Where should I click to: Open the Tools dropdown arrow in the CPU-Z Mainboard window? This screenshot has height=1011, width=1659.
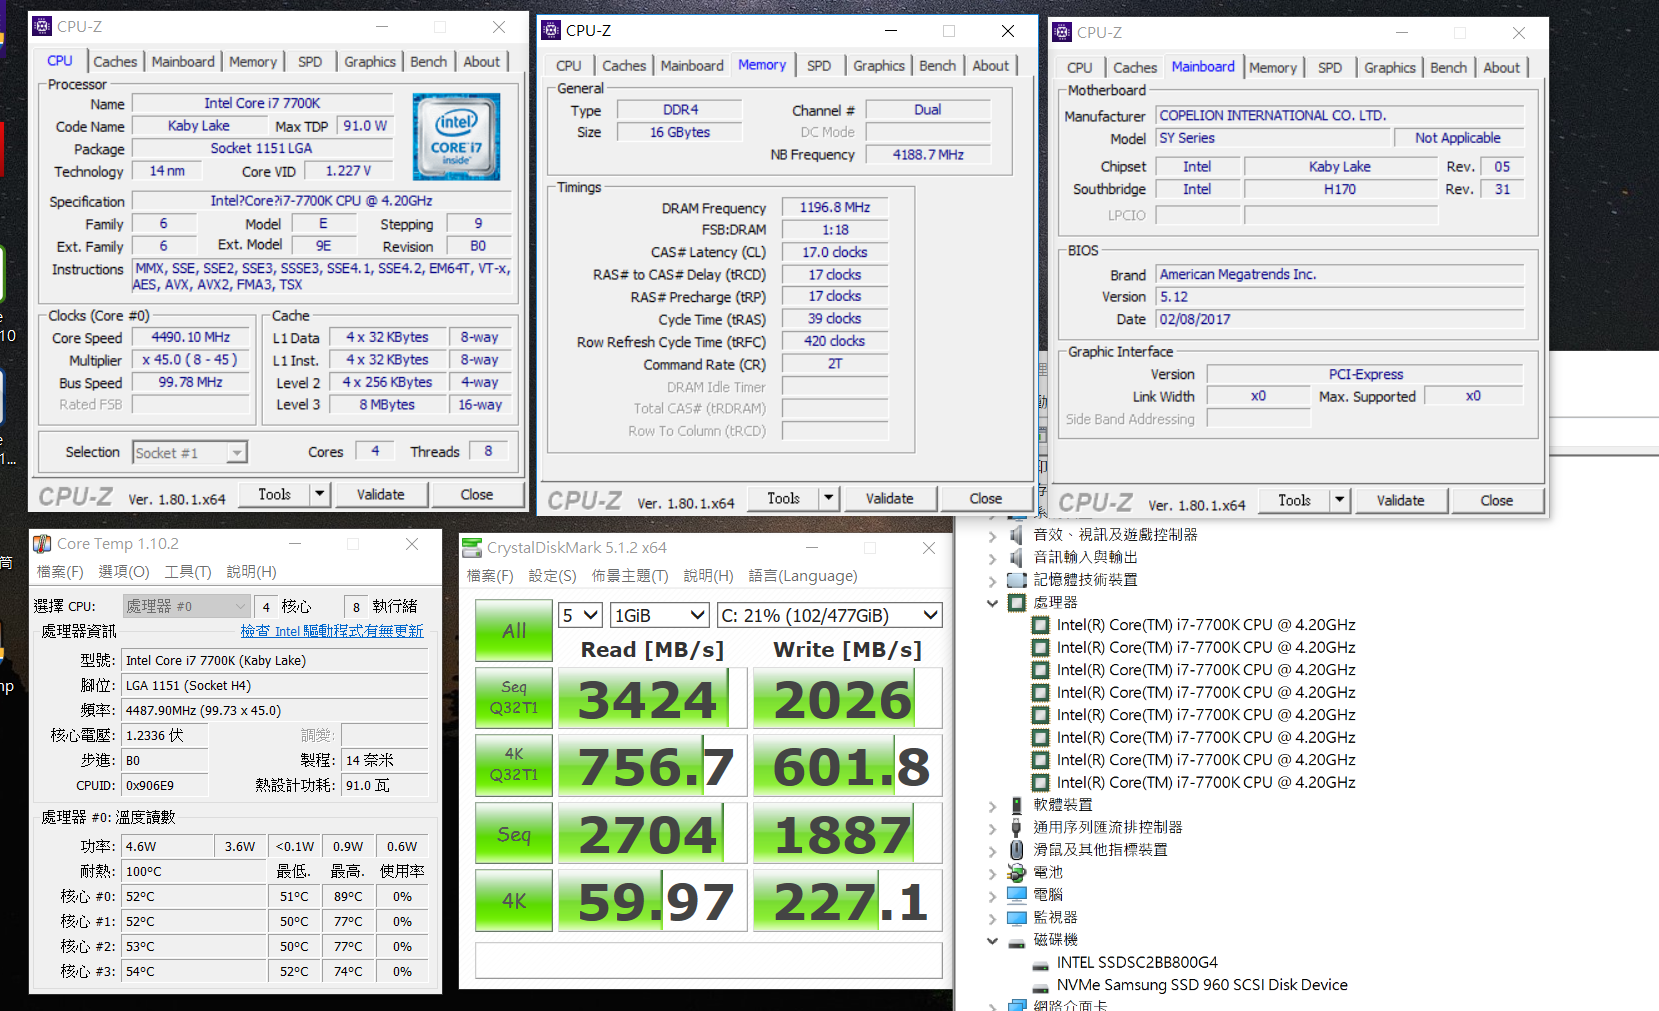click(x=1339, y=500)
